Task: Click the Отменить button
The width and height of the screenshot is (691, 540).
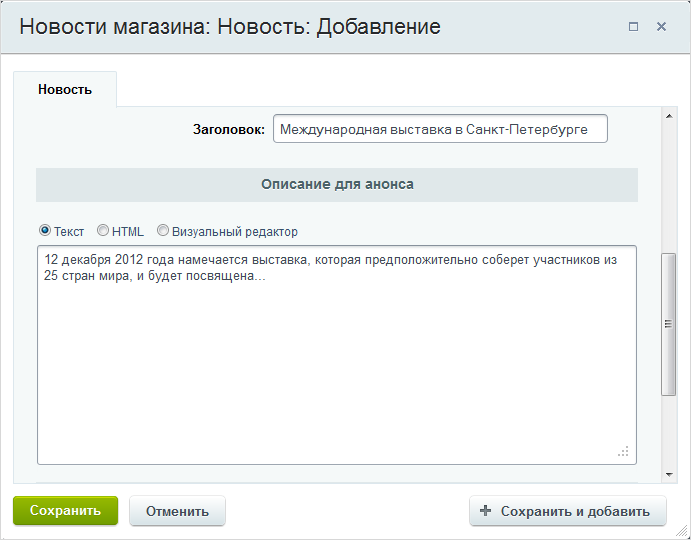Action: [x=177, y=511]
